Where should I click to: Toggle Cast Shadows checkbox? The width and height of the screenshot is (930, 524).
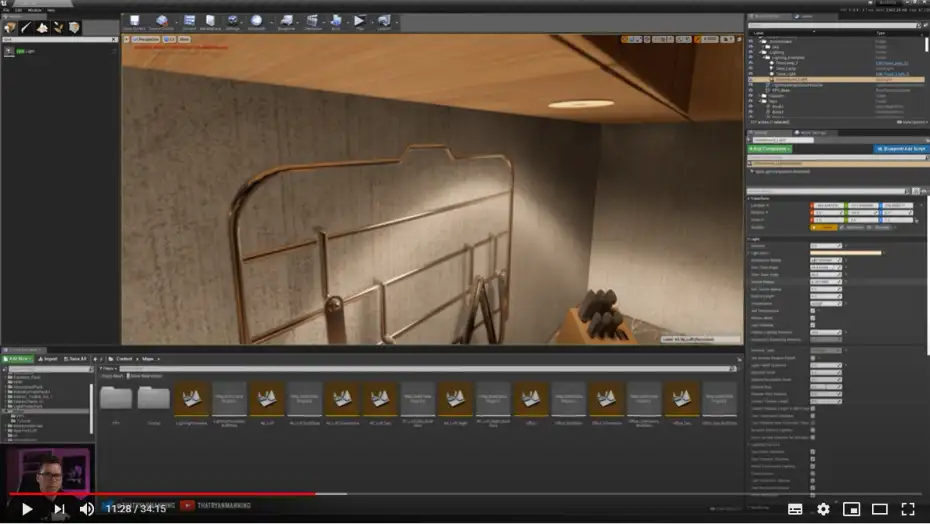[813, 325]
